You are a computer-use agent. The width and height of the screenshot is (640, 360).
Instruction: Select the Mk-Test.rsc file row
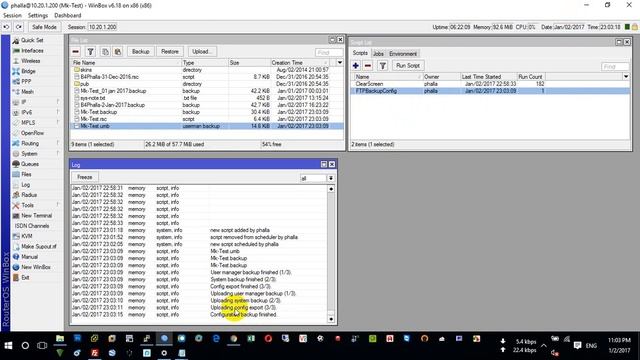click(x=207, y=119)
